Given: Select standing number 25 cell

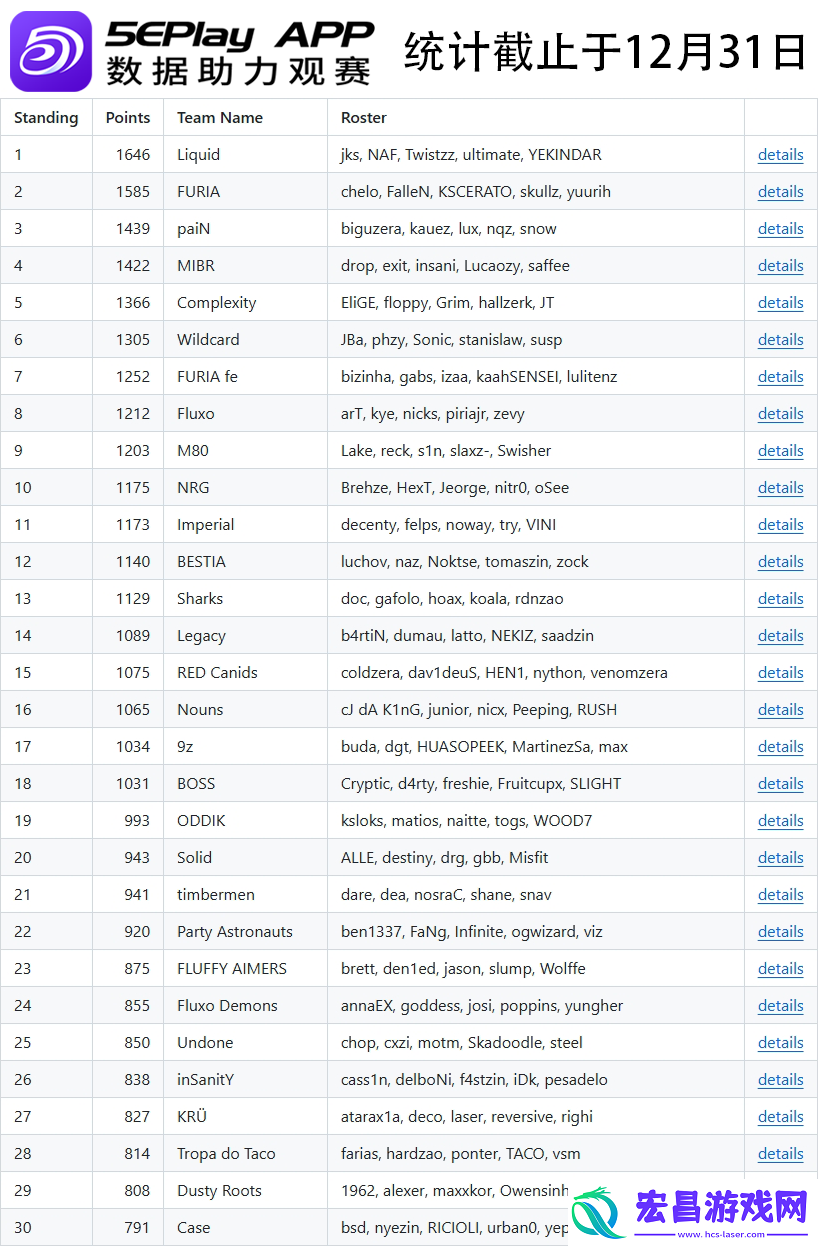Looking at the screenshot, I should [x=46, y=1043].
